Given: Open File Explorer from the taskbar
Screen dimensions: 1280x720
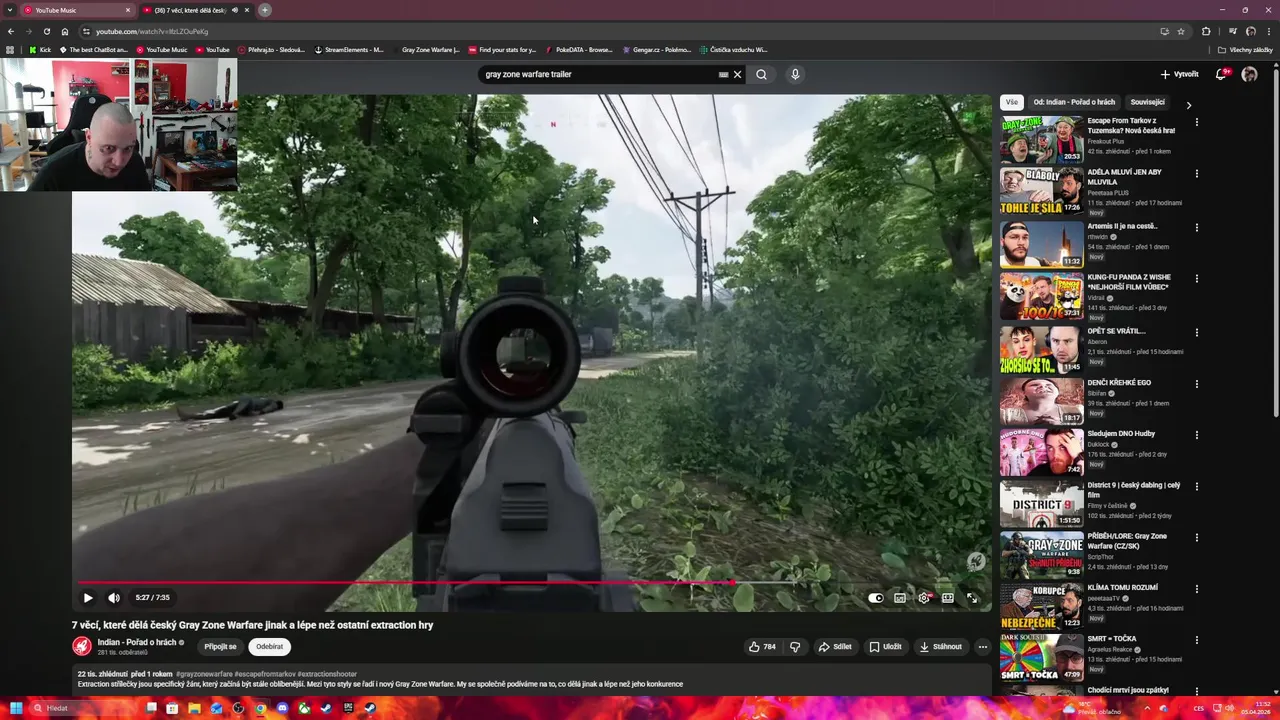Looking at the screenshot, I should point(194,708).
